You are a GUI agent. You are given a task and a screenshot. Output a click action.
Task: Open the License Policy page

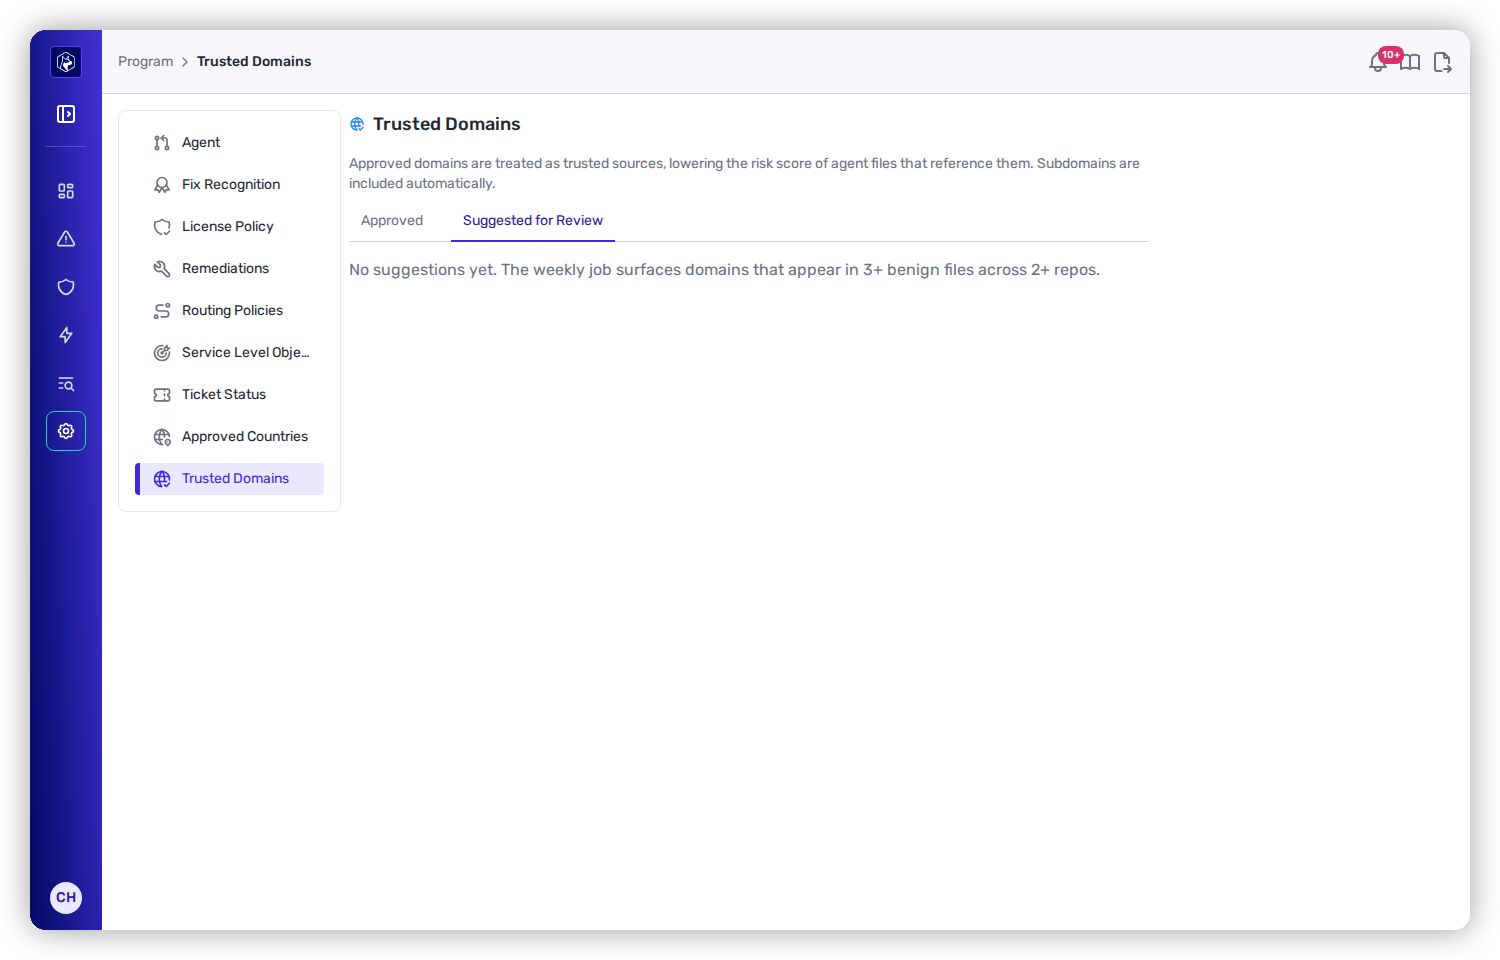coord(230,227)
